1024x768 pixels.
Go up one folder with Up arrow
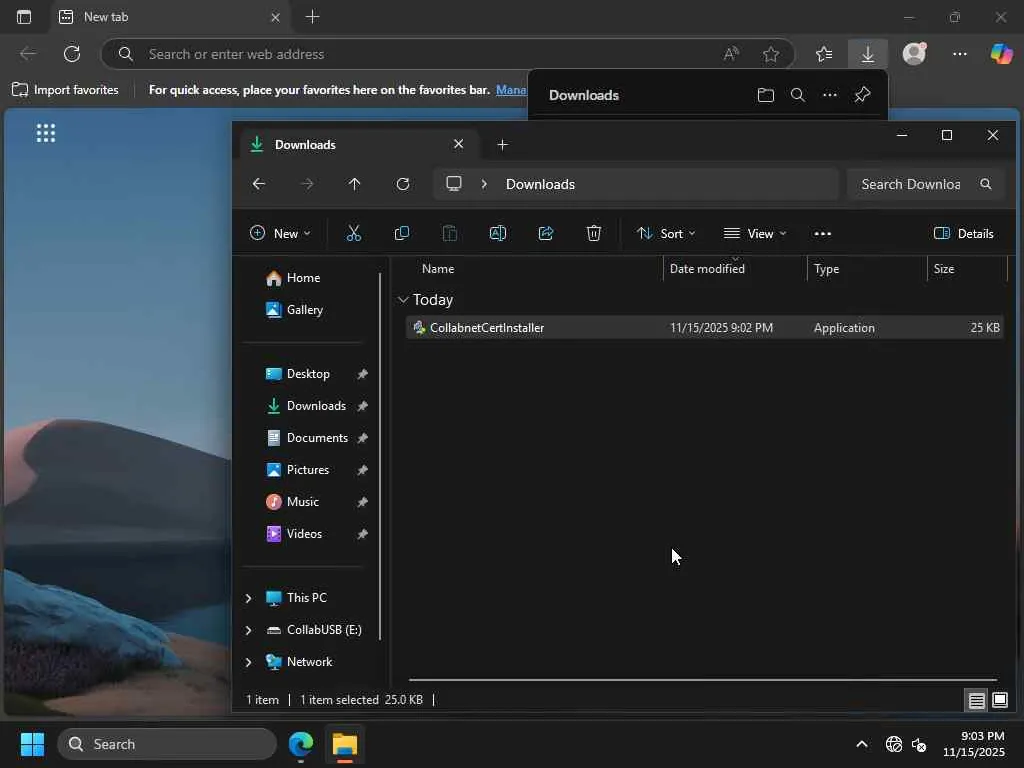(x=354, y=184)
